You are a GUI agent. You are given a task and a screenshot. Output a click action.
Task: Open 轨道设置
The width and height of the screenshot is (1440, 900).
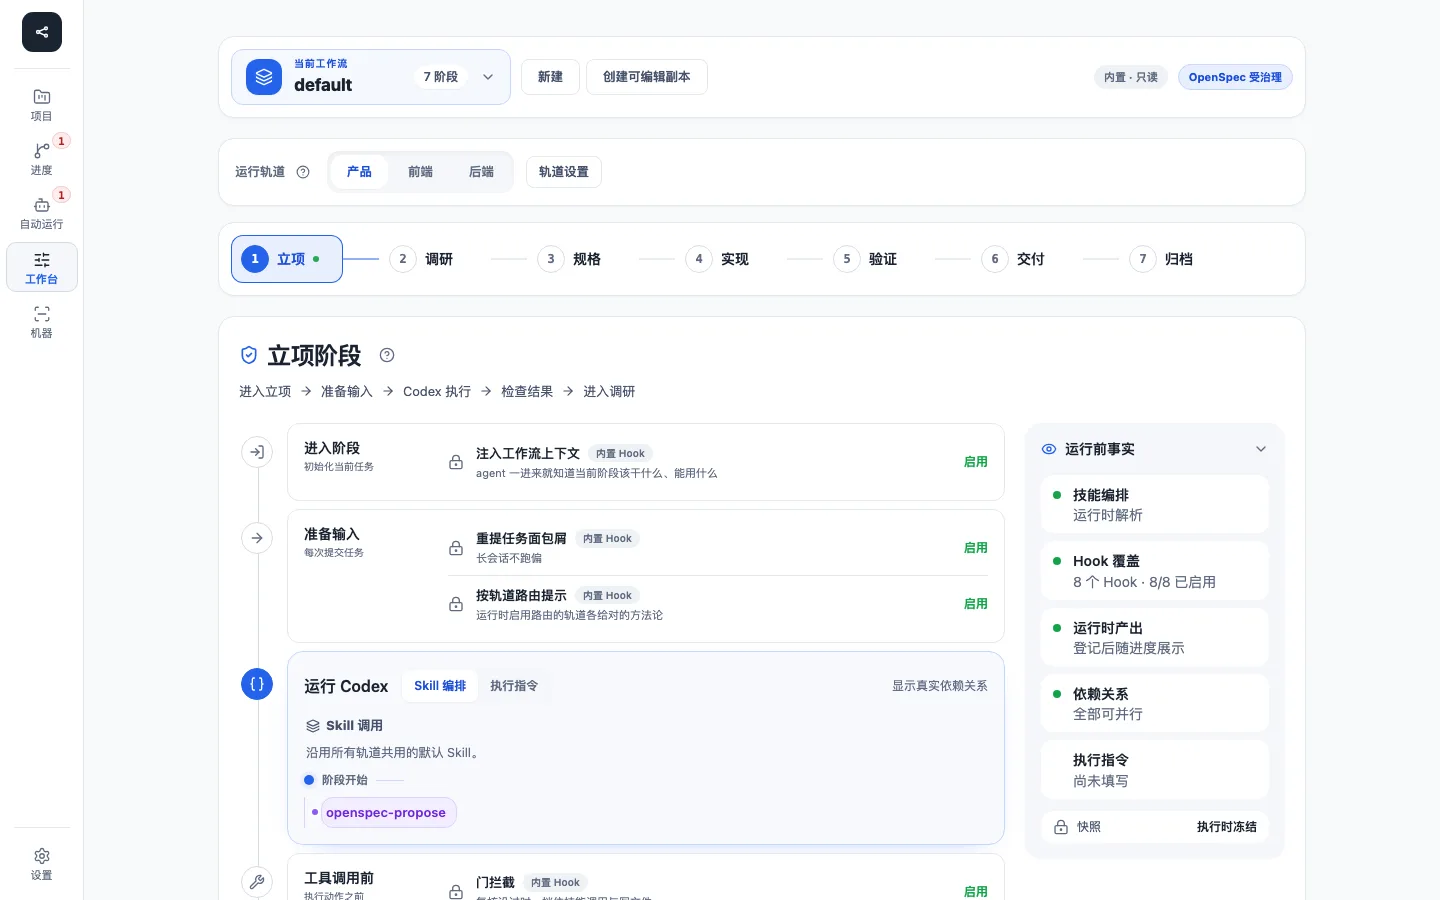(564, 172)
